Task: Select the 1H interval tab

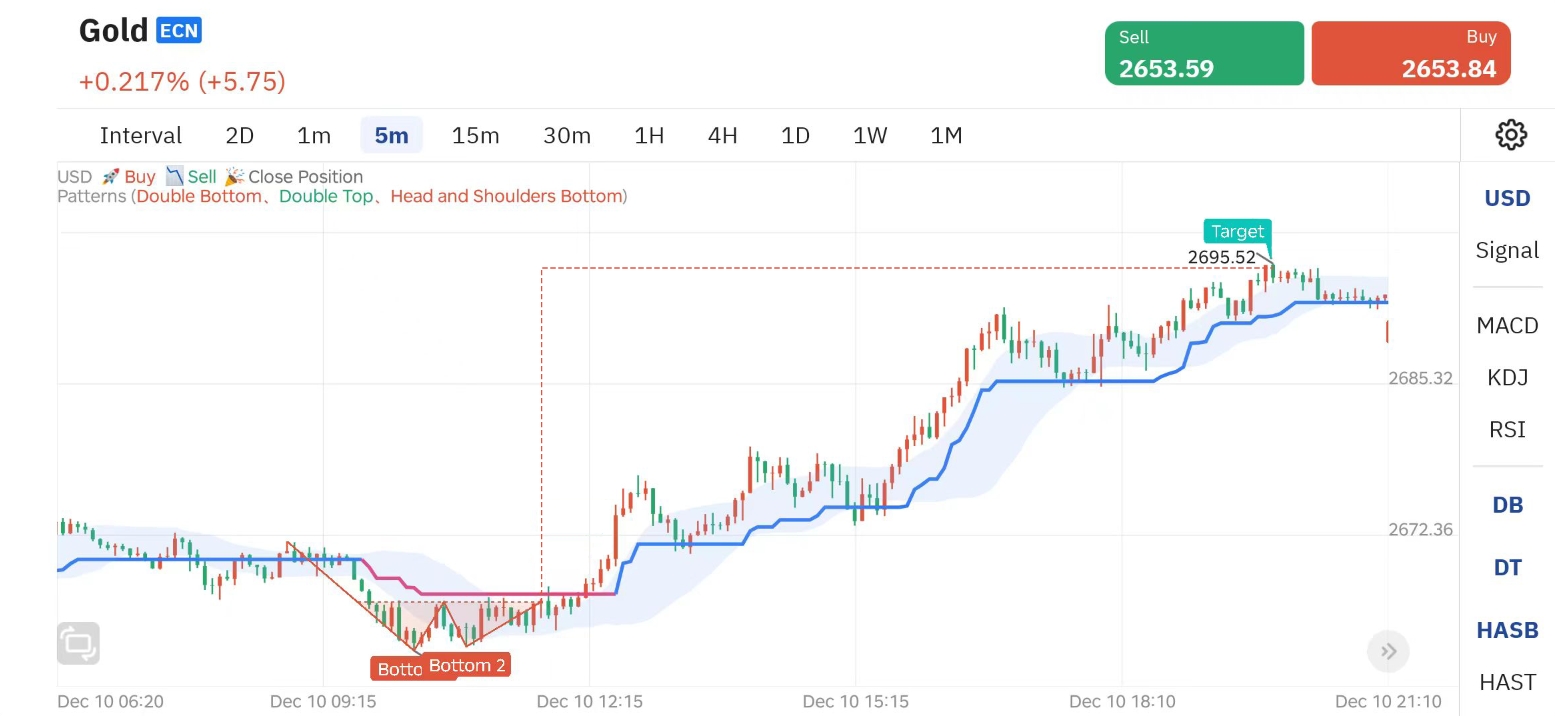Action: [649, 135]
